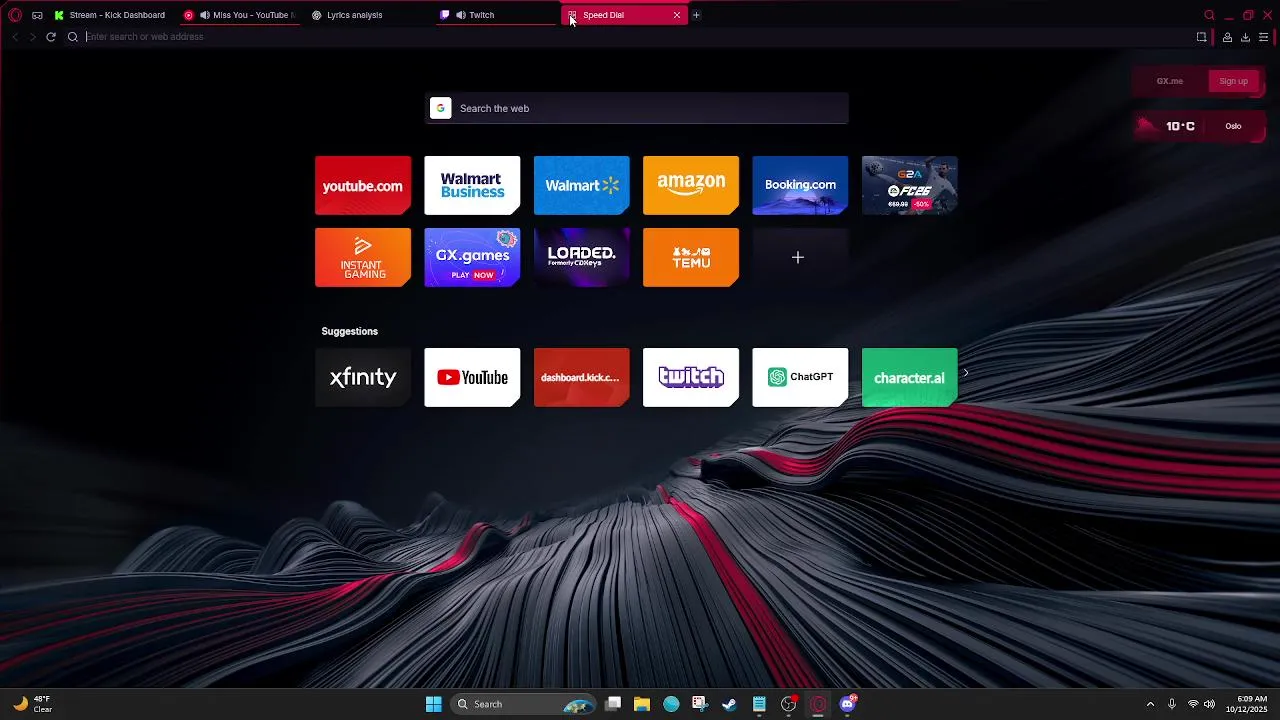Open the profile icon in the toolbar
Viewport: 1280px width, 720px height.
click(x=1227, y=37)
